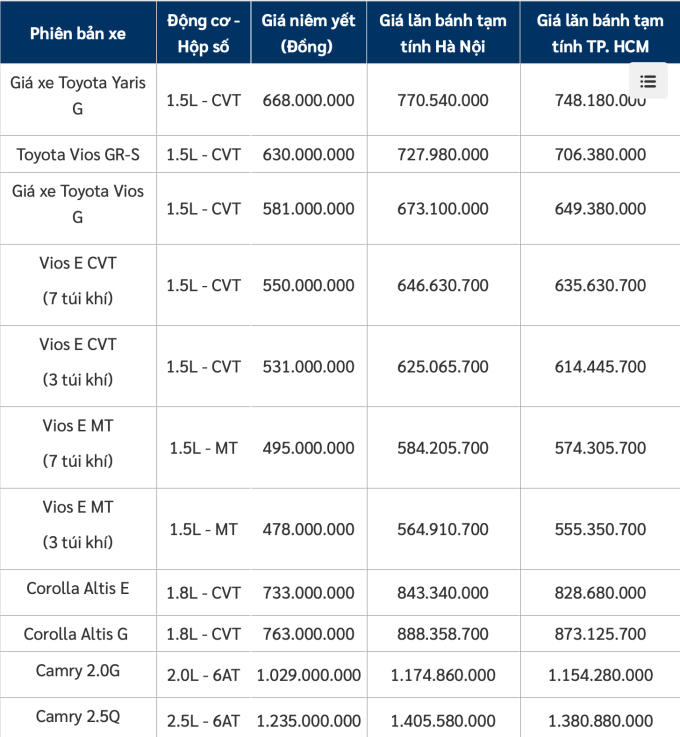Select the 'Vios E MT (3 túi khí)' cell
The image size is (680, 737).
78,525
